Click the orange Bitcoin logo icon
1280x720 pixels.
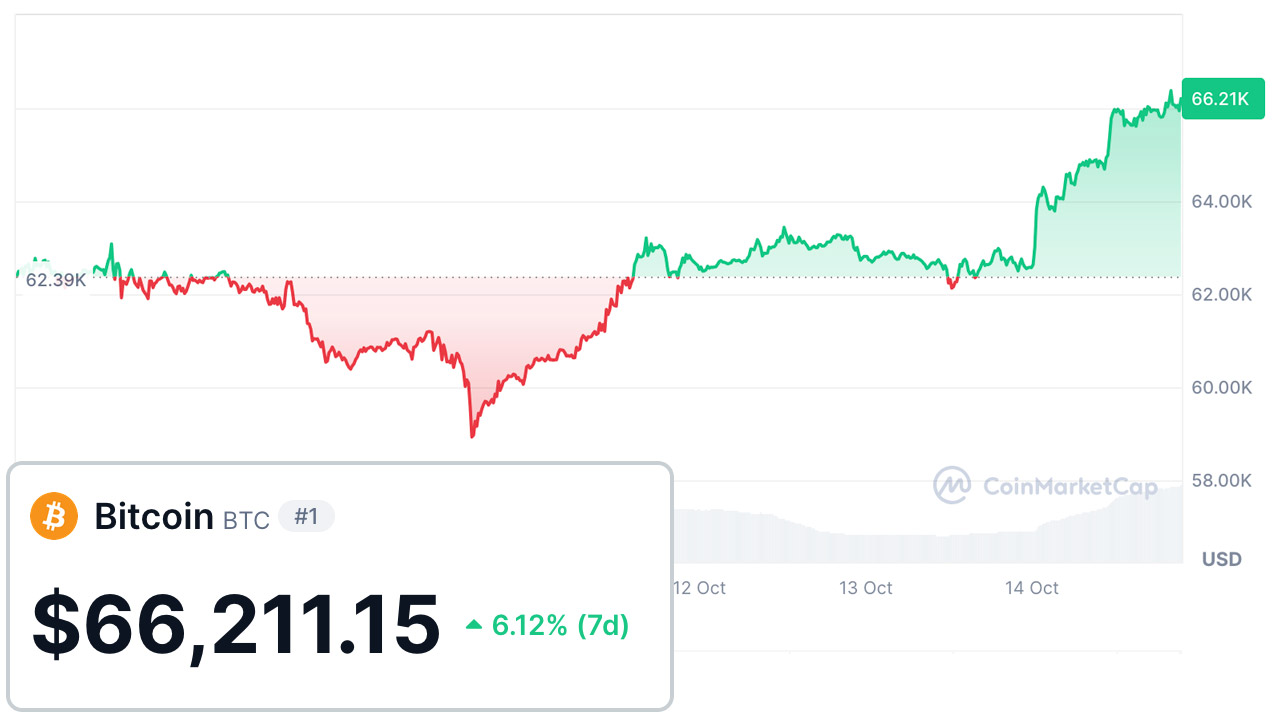54,516
